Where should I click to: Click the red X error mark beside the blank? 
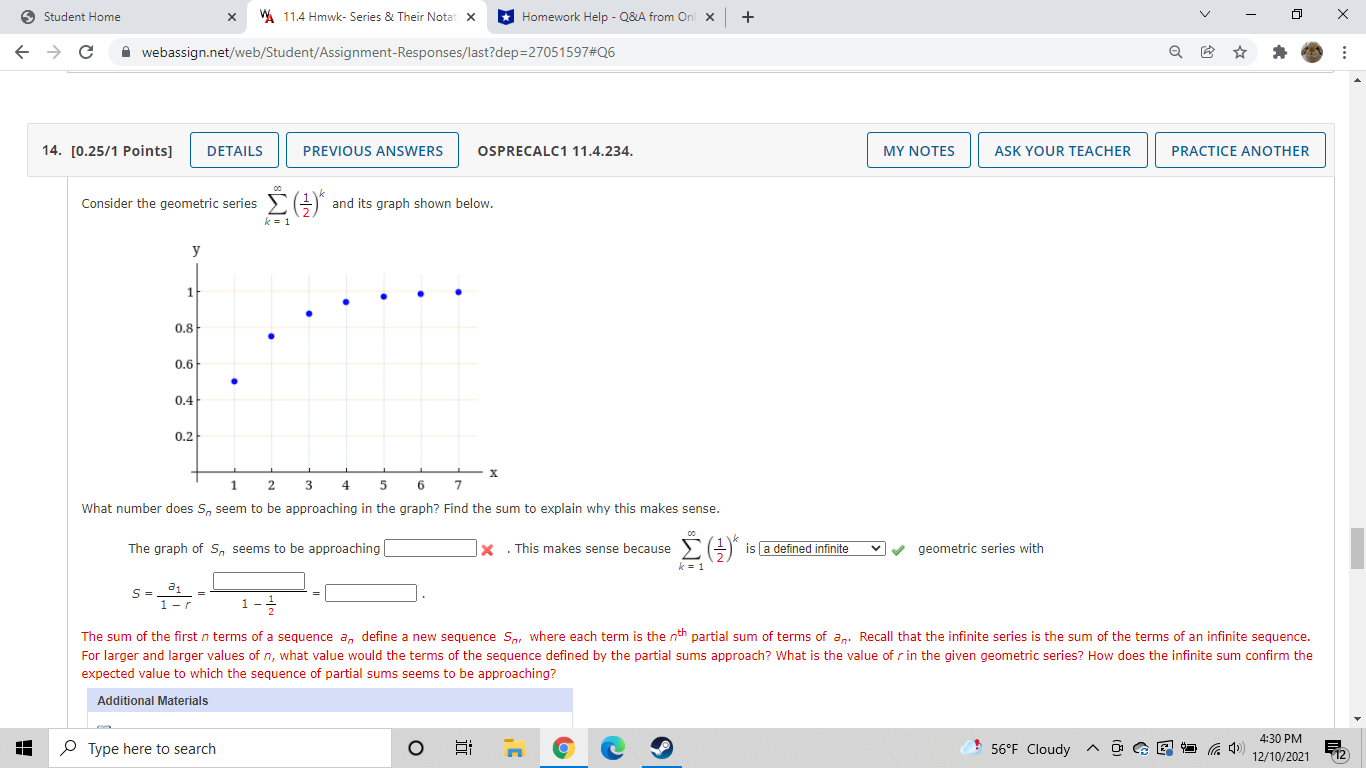pyautogui.click(x=487, y=548)
